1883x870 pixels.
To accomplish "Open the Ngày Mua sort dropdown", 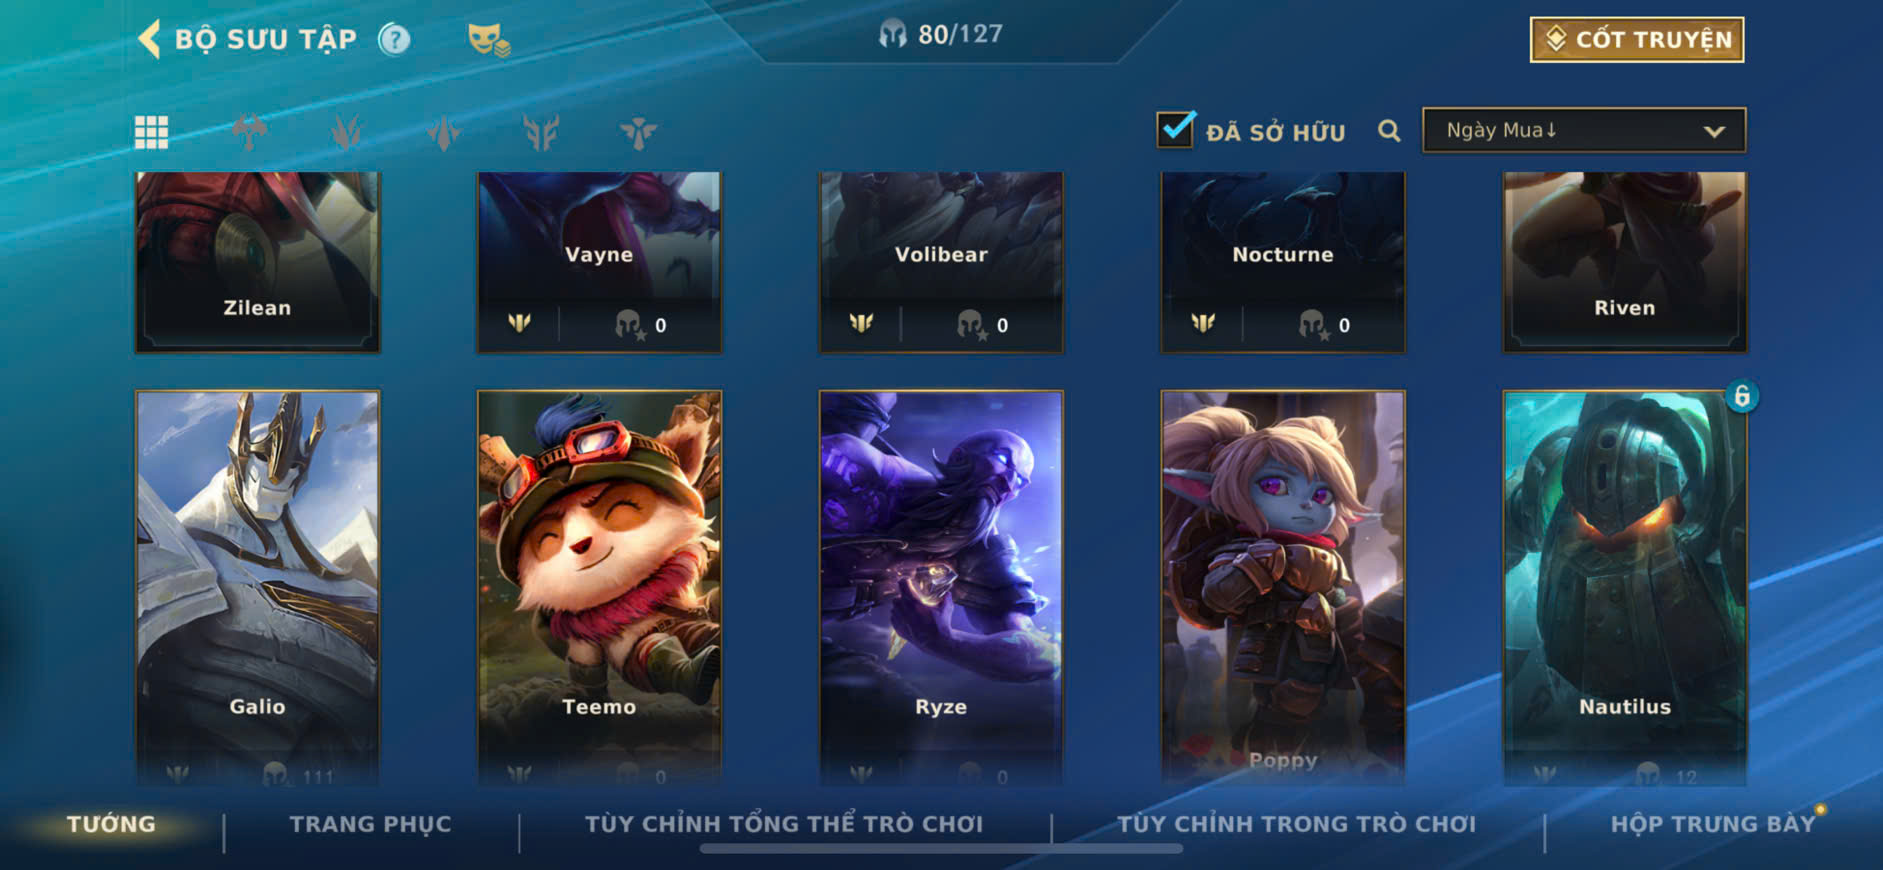I will (x=1584, y=131).
